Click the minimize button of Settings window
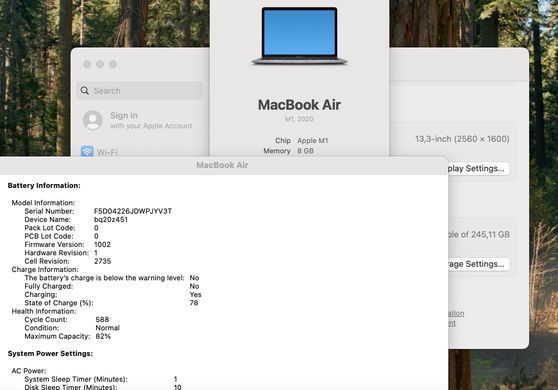The width and height of the screenshot is (558, 390). 100,64
